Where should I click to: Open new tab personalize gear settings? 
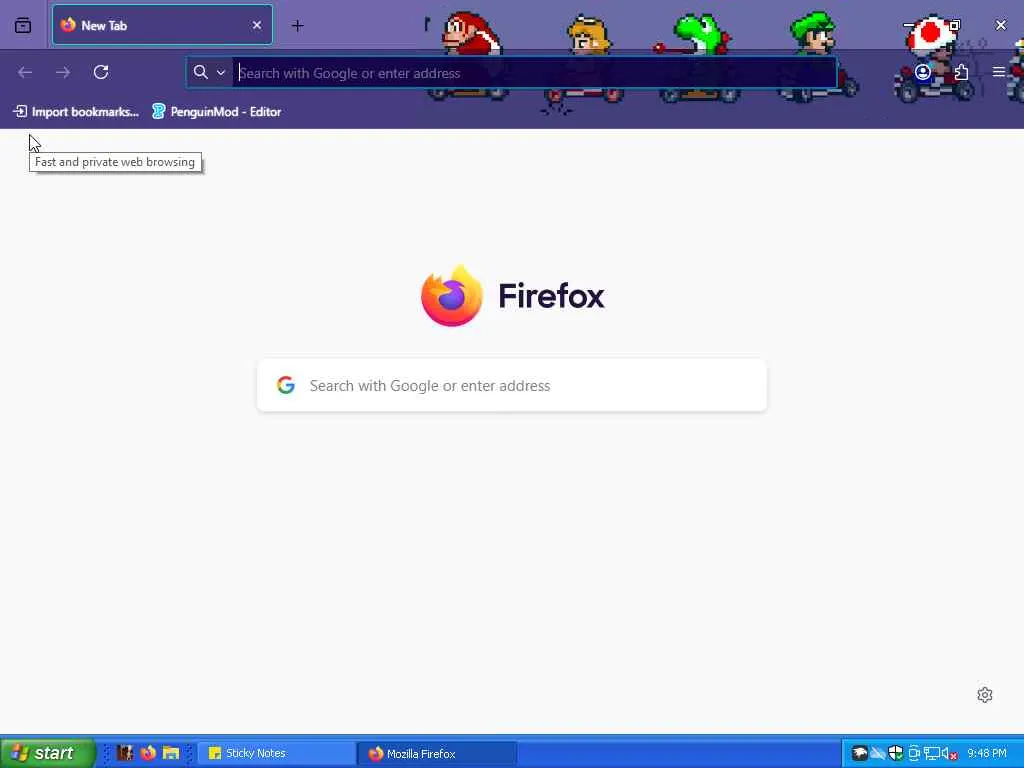(x=985, y=695)
